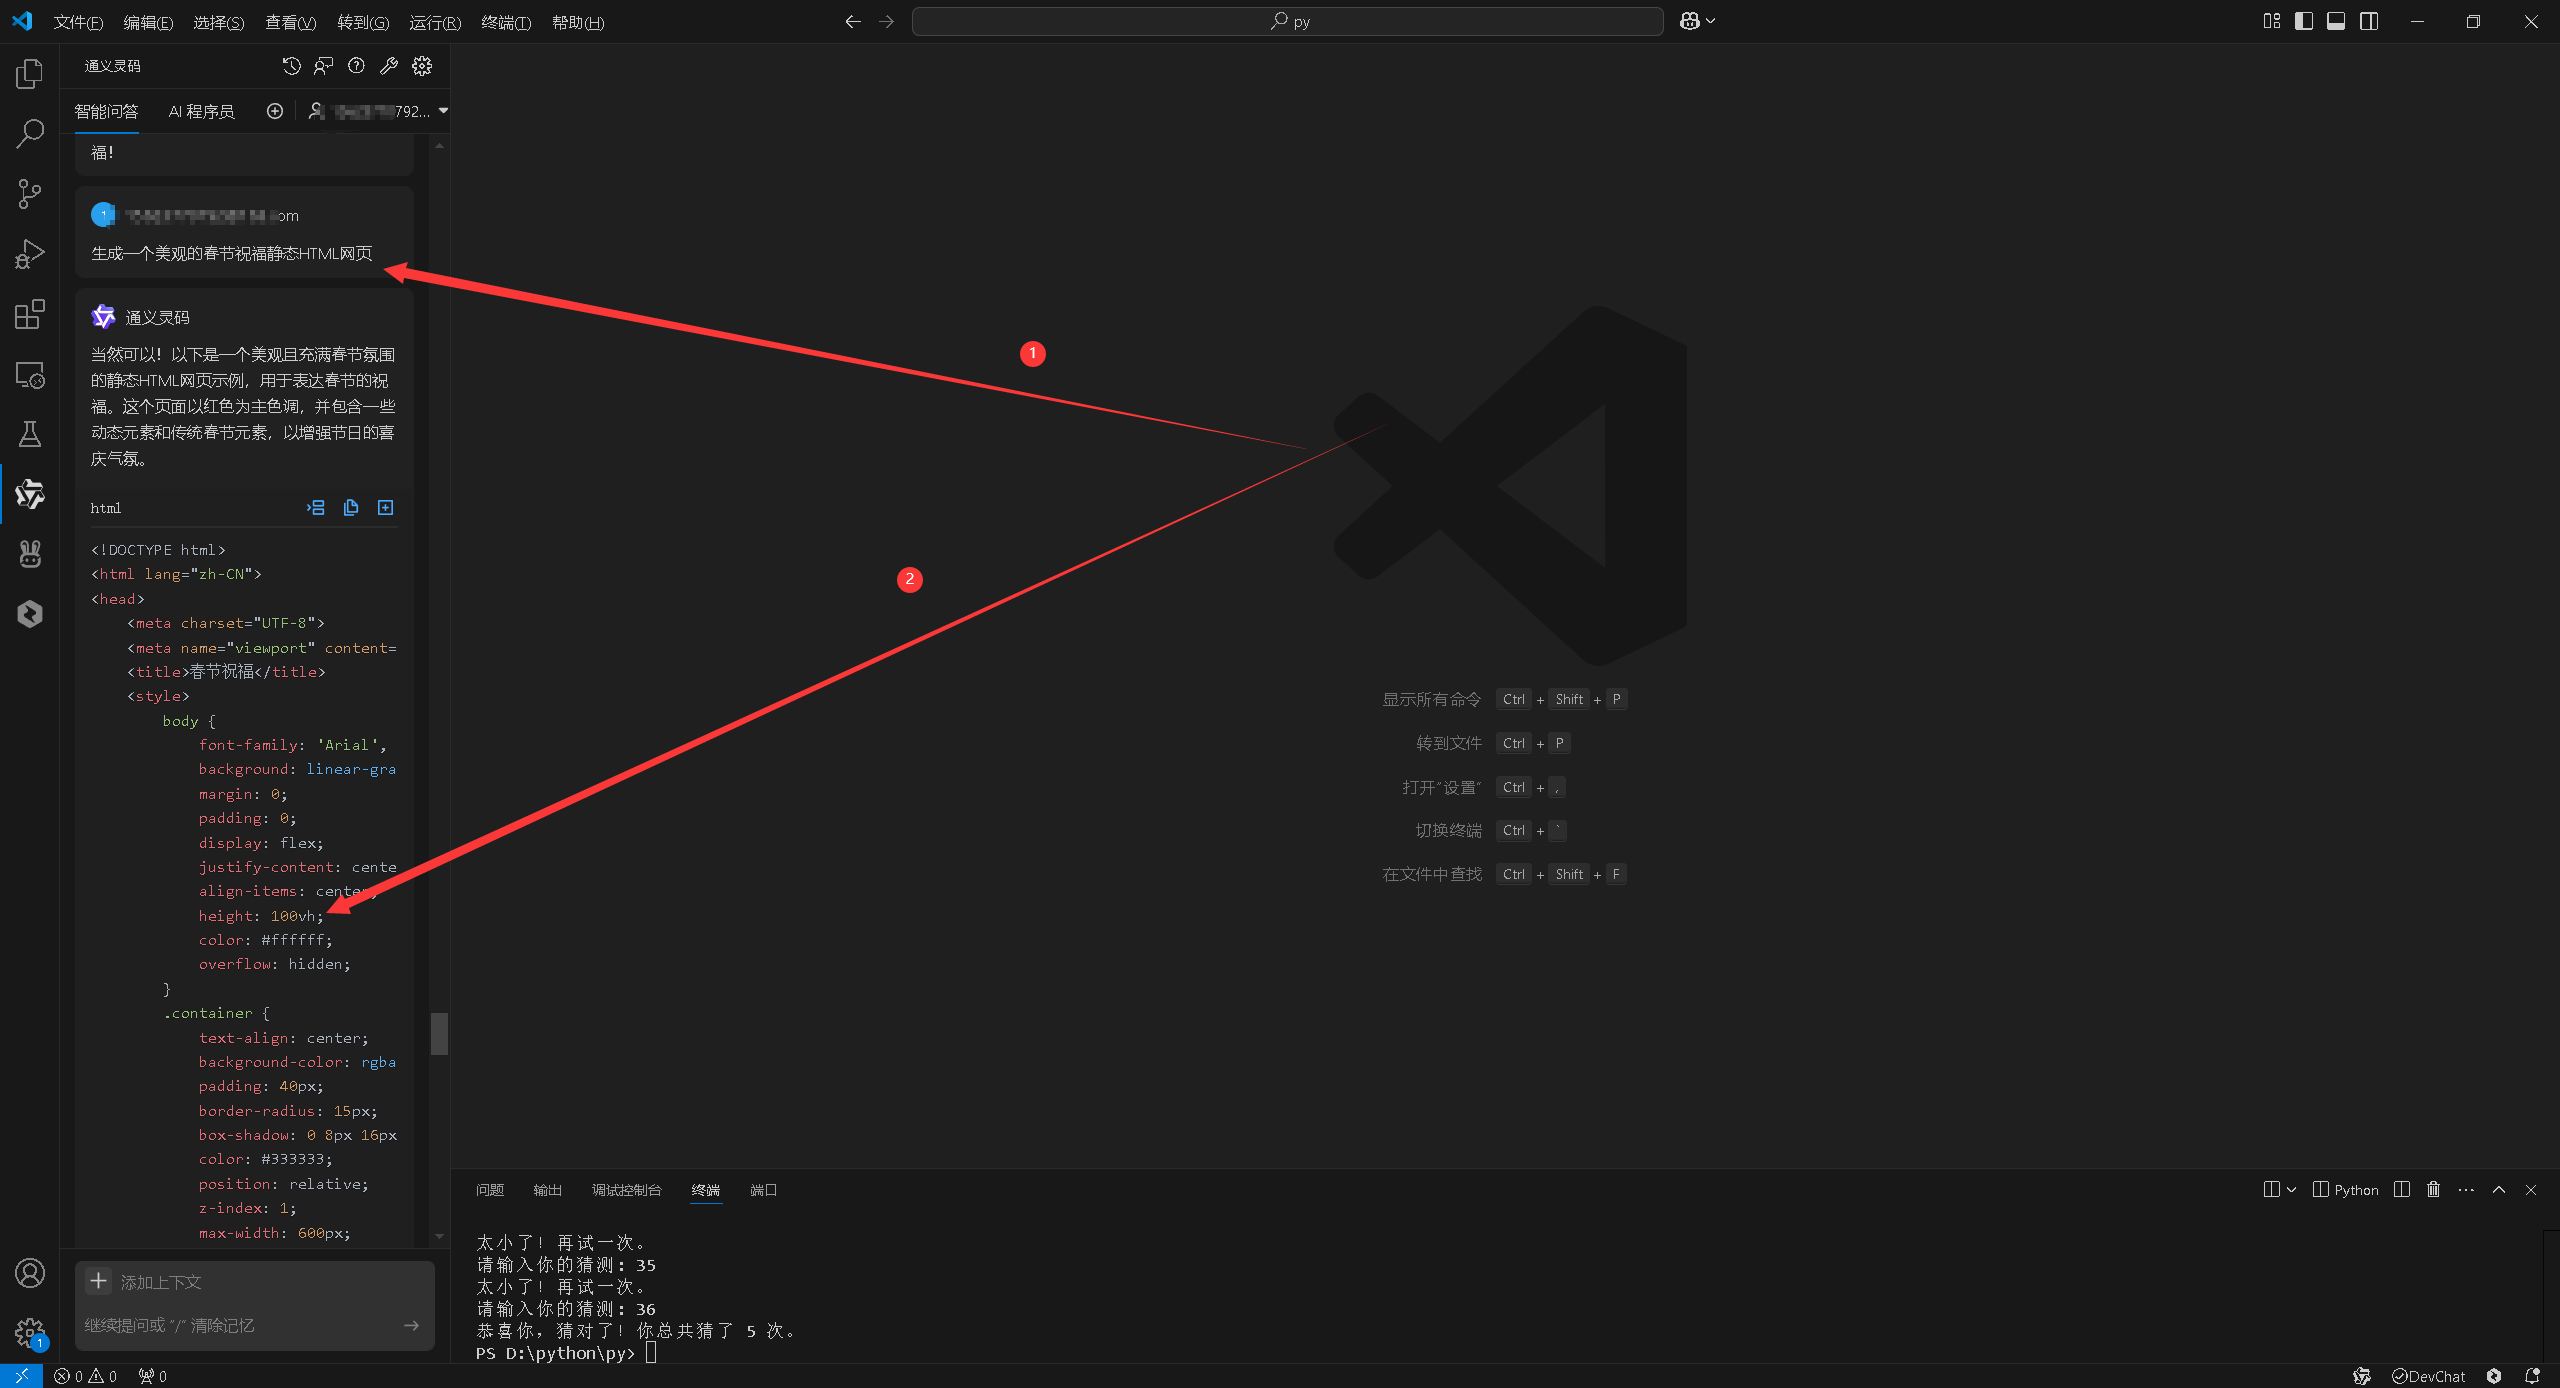Open the 编辑 menu
This screenshot has width=2560, height=1388.
148,22
